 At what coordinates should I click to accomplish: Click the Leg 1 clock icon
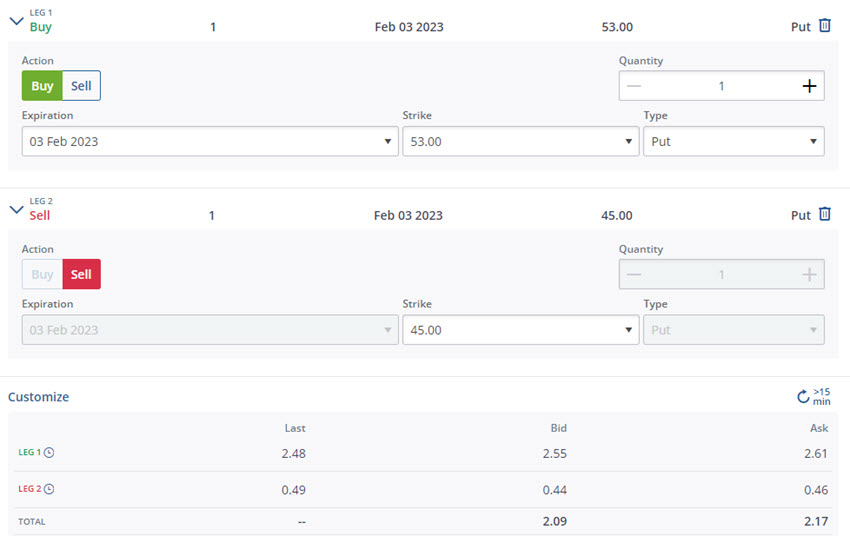(49, 453)
